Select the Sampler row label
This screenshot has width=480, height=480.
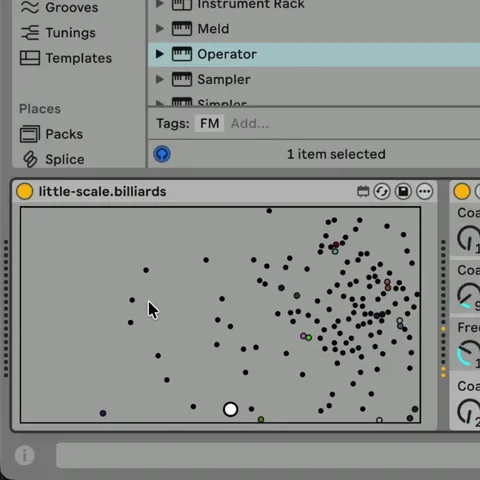[x=224, y=80]
